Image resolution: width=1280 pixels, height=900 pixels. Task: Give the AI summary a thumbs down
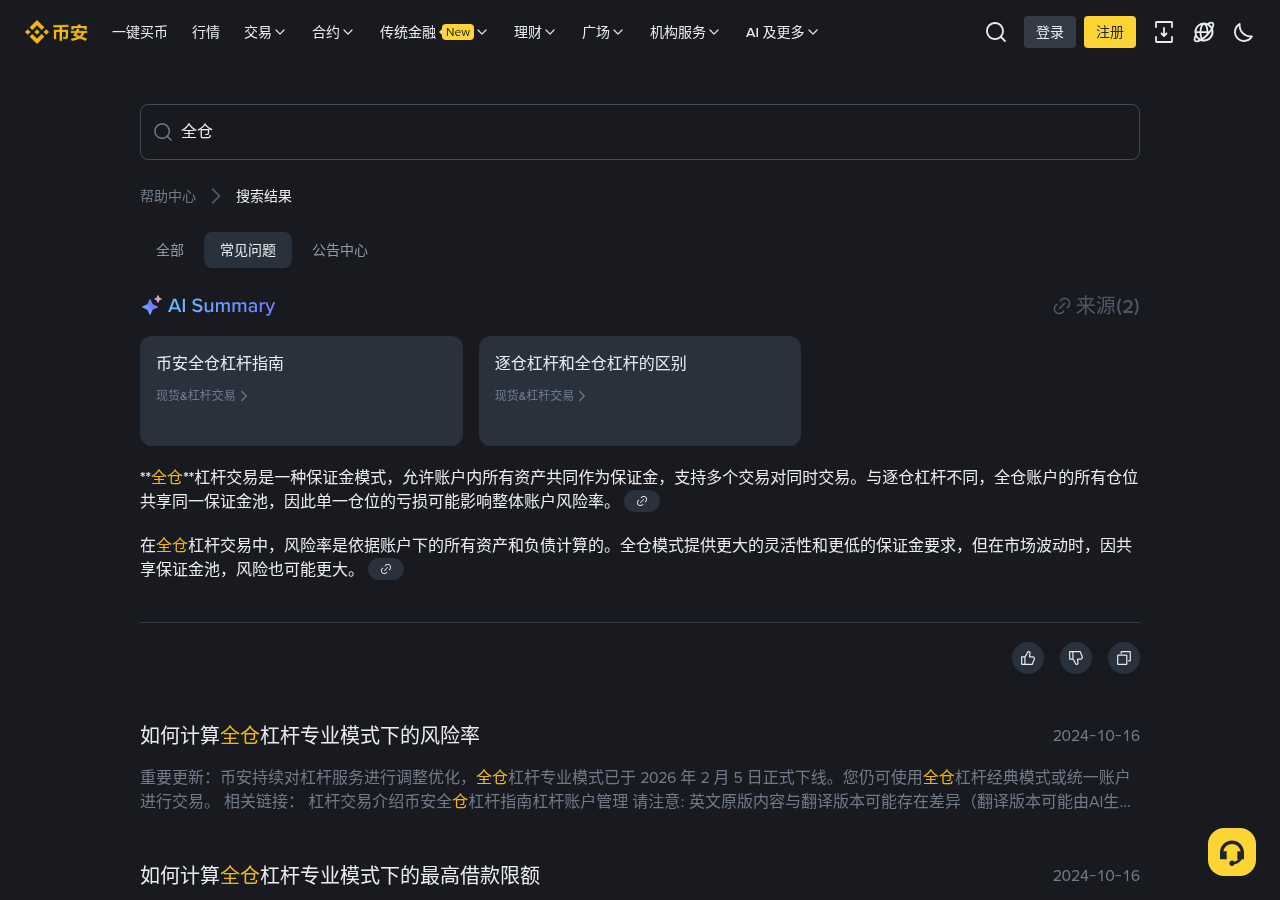pos(1076,658)
